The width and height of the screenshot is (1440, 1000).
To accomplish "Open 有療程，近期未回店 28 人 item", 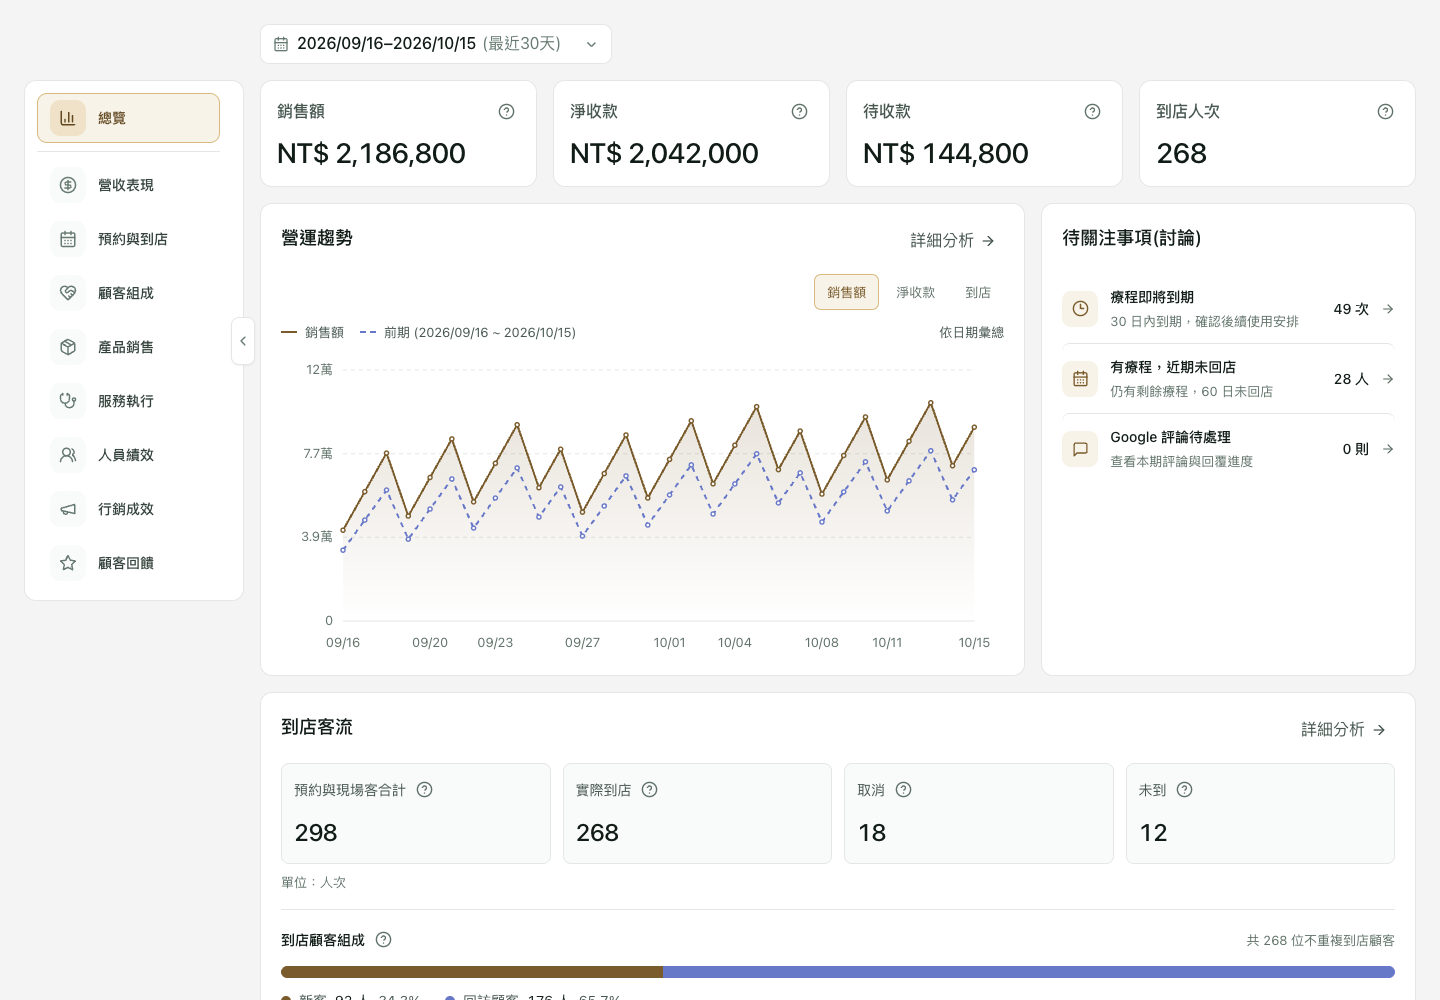I will click(1228, 379).
